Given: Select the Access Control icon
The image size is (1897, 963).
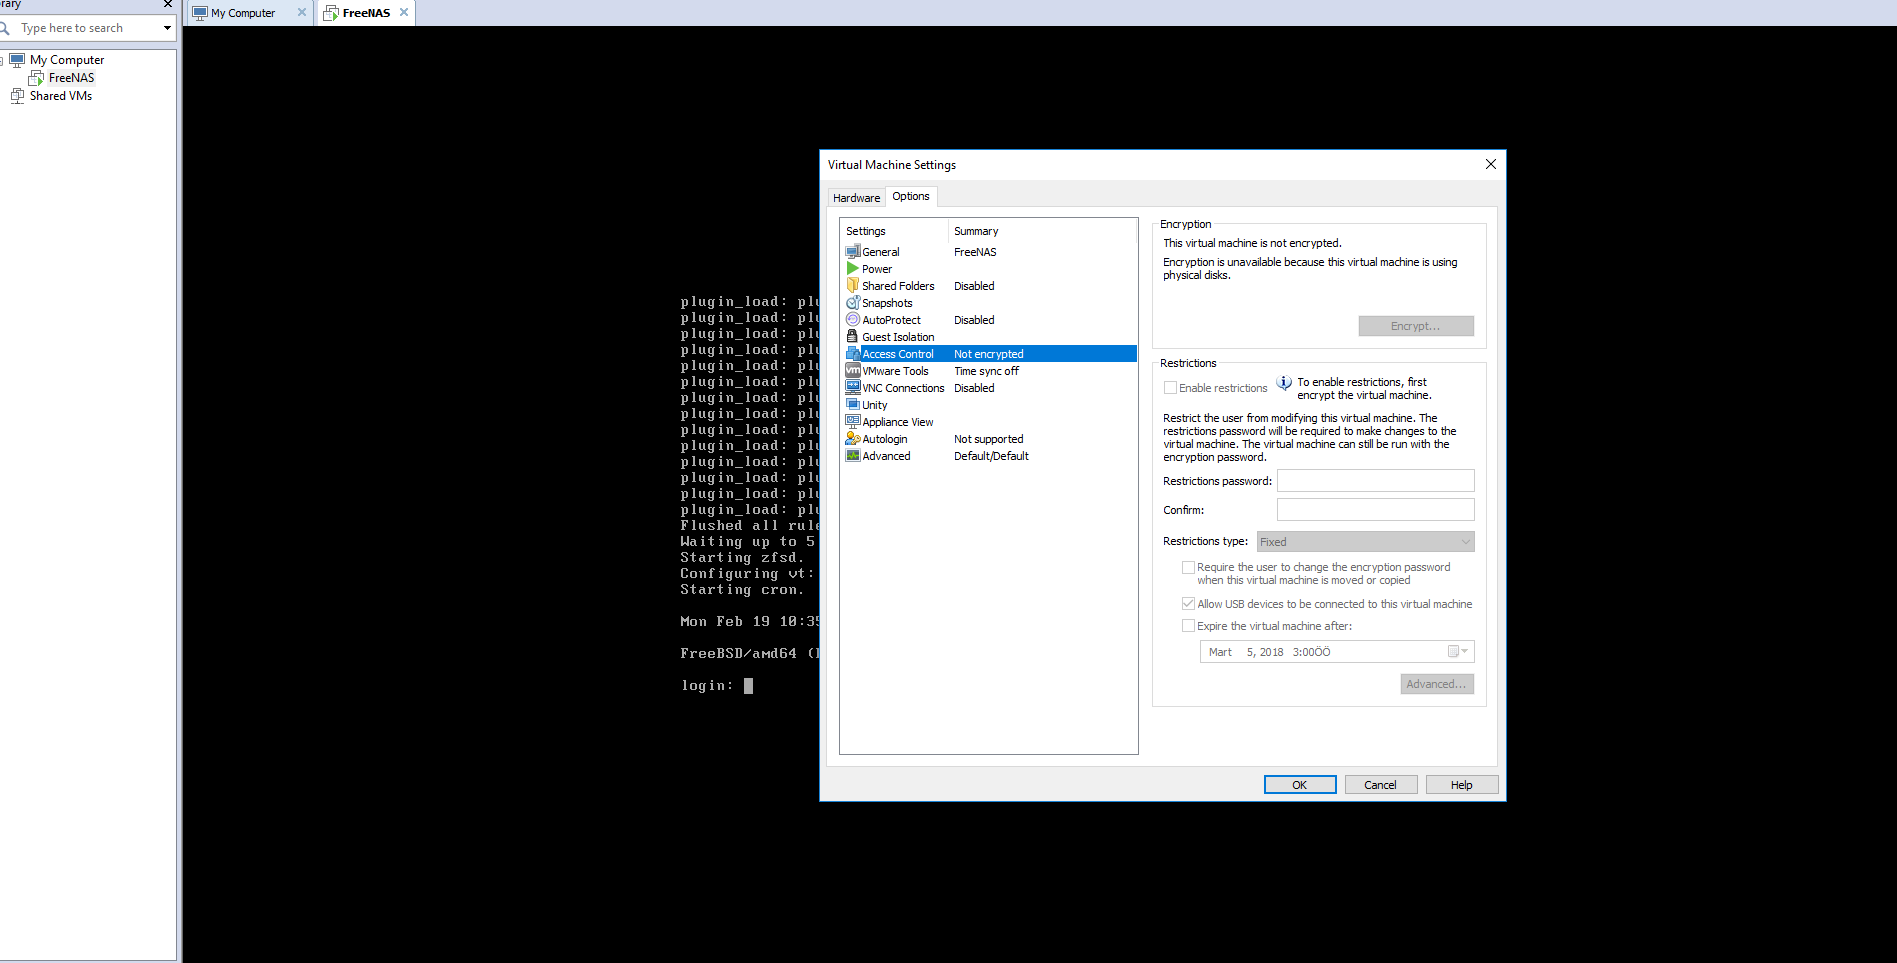Looking at the screenshot, I should [x=853, y=354].
